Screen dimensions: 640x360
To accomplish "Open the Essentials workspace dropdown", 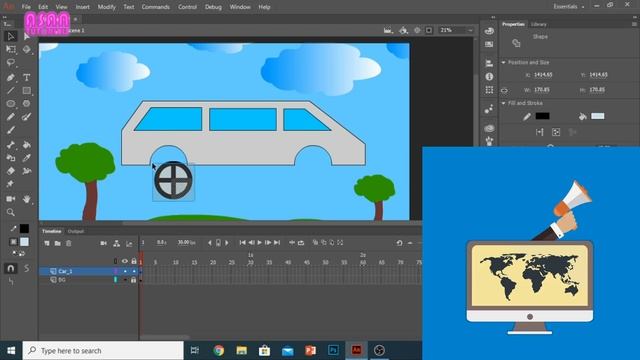I will tap(569, 7).
